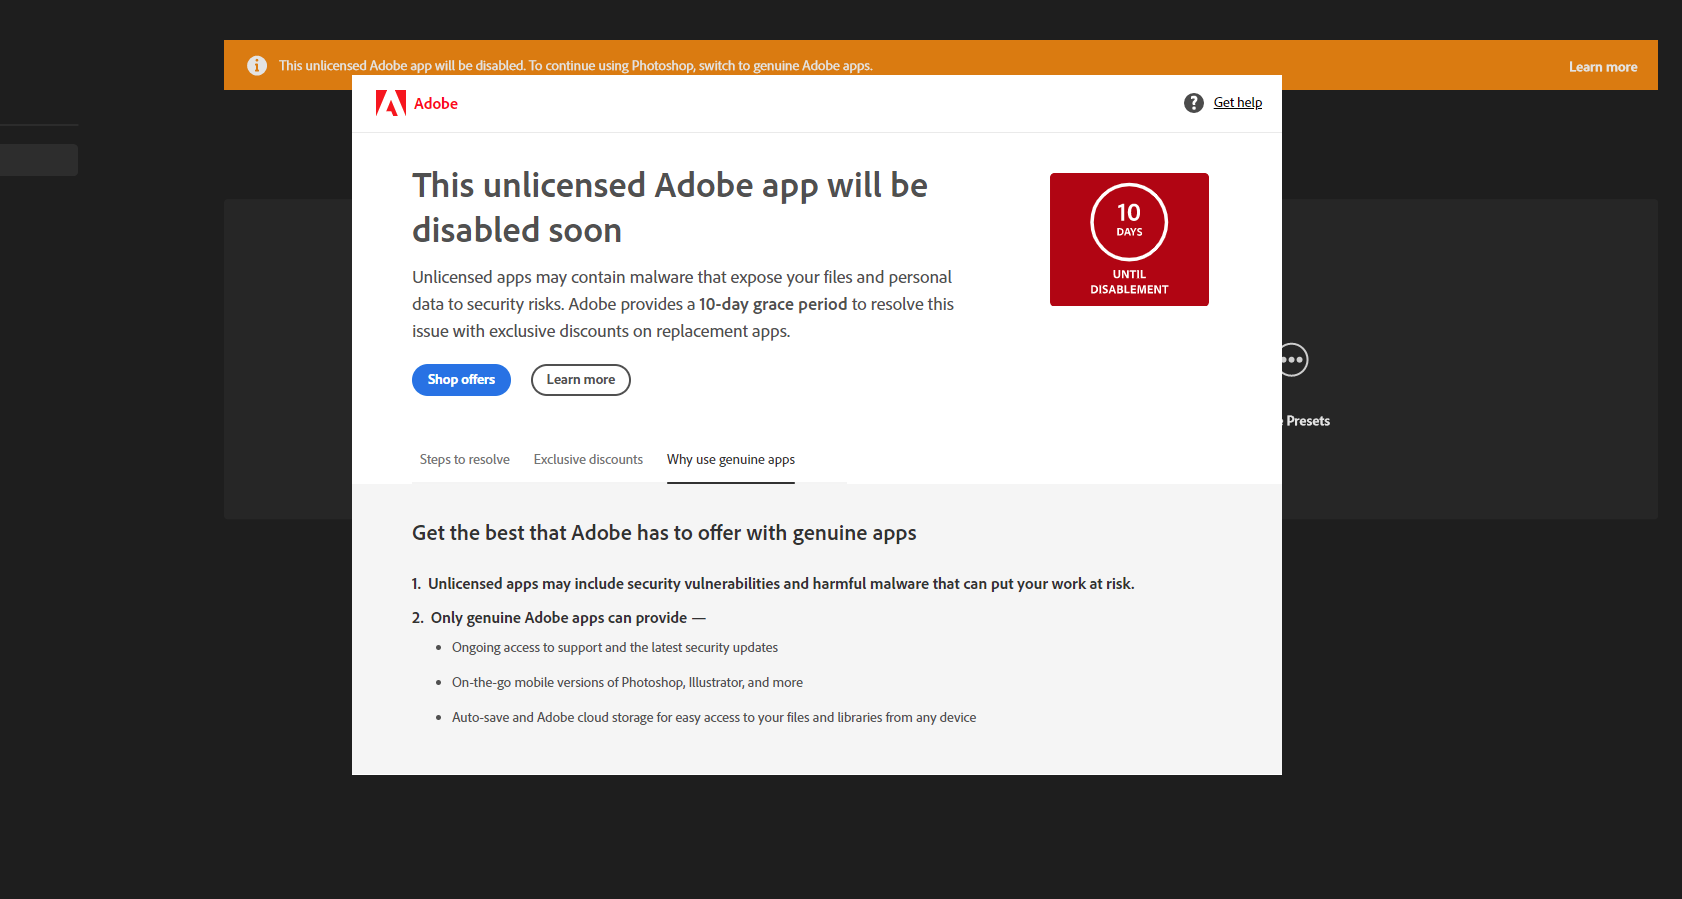Click the Adobe wordmark text
Viewport: 1682px width, 899px height.
[436, 104]
